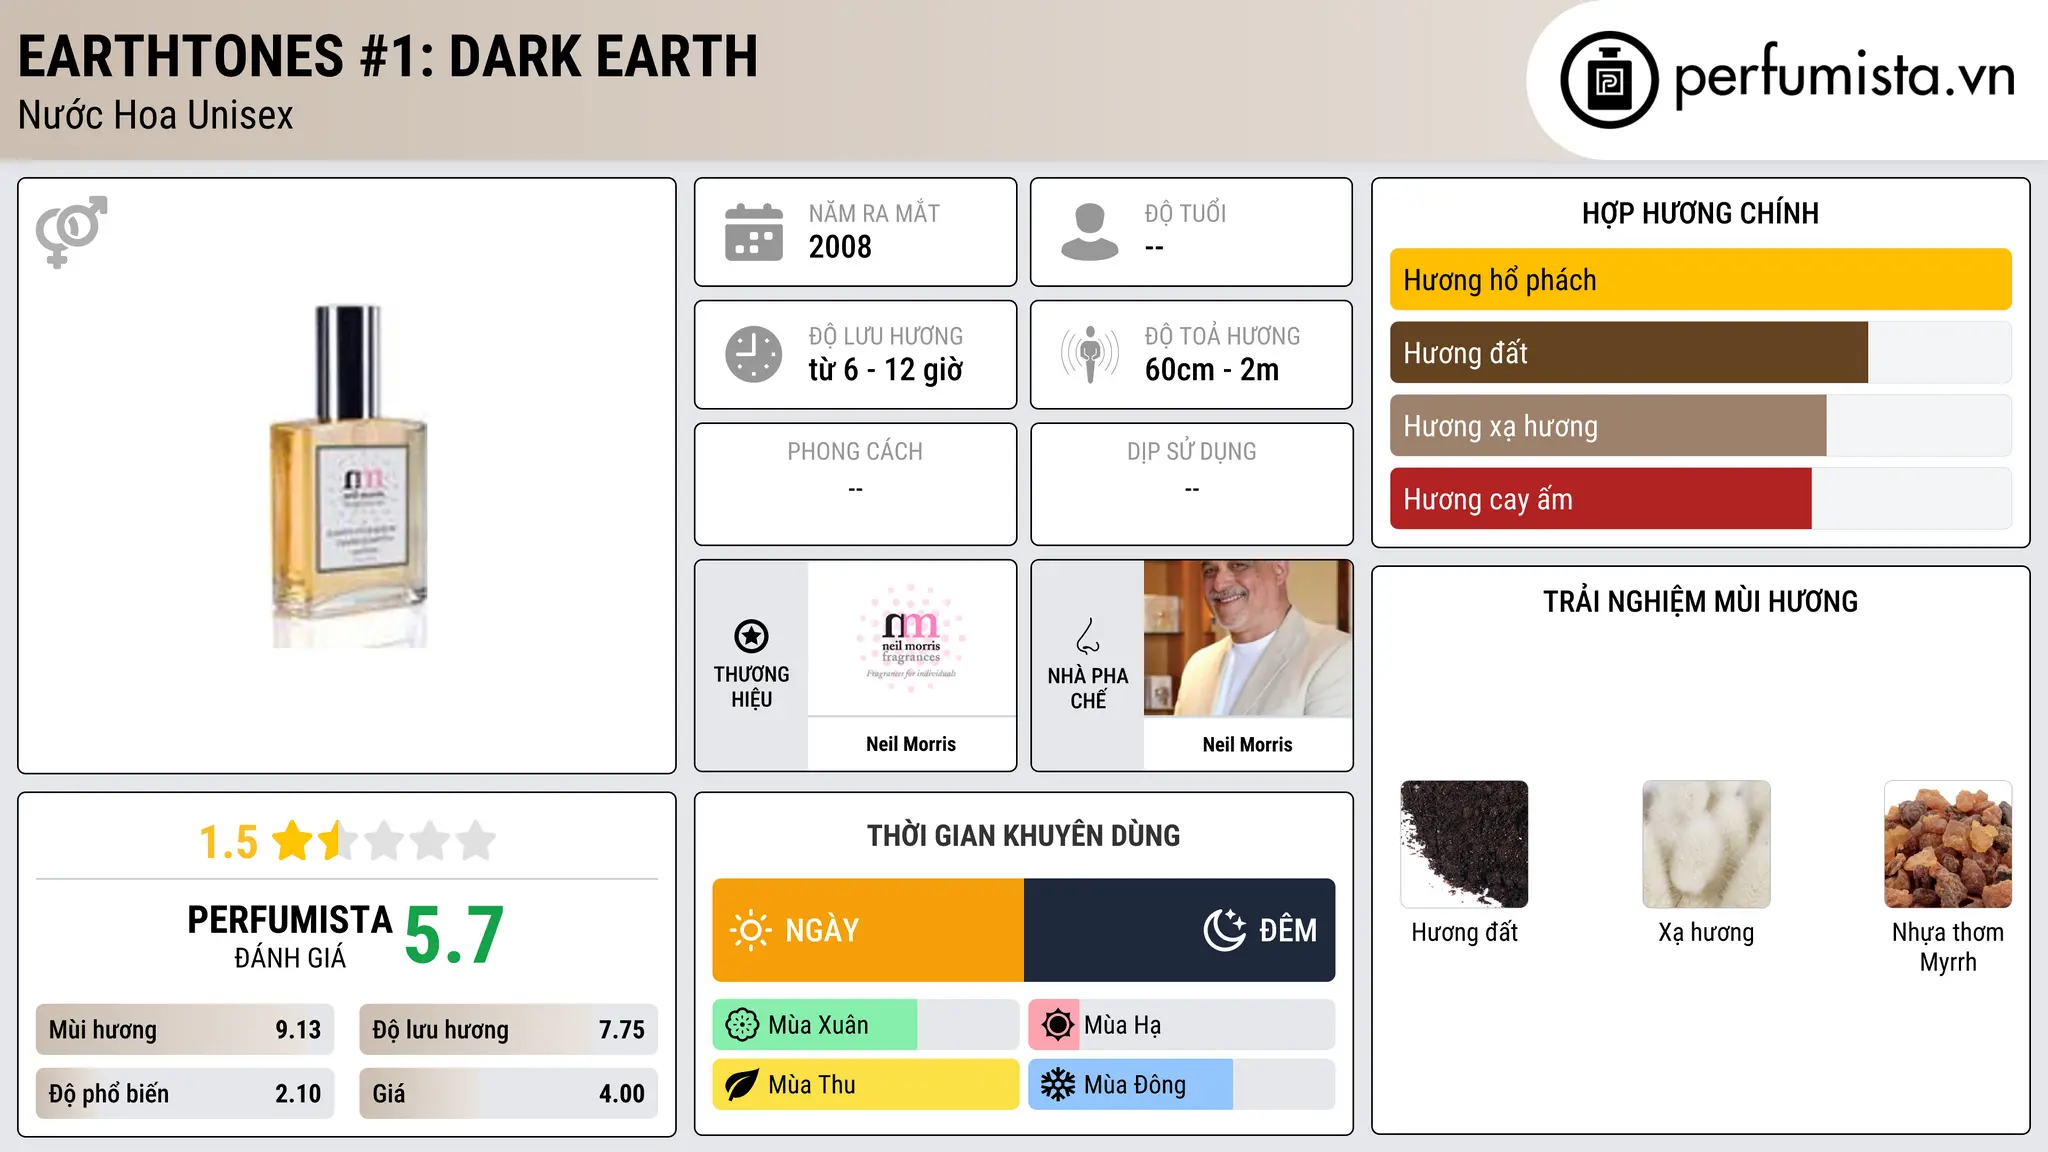Open the Neil Morris perfumer portrait photo
The image size is (2048, 1152).
pos(1248,638)
